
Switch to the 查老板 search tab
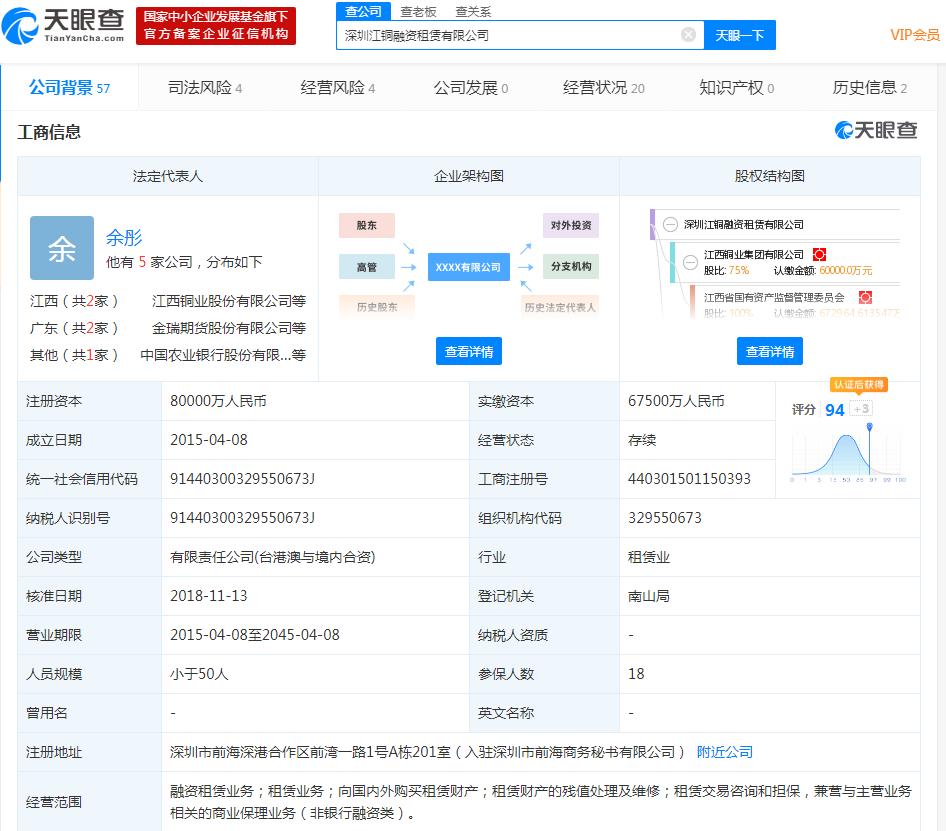point(418,11)
